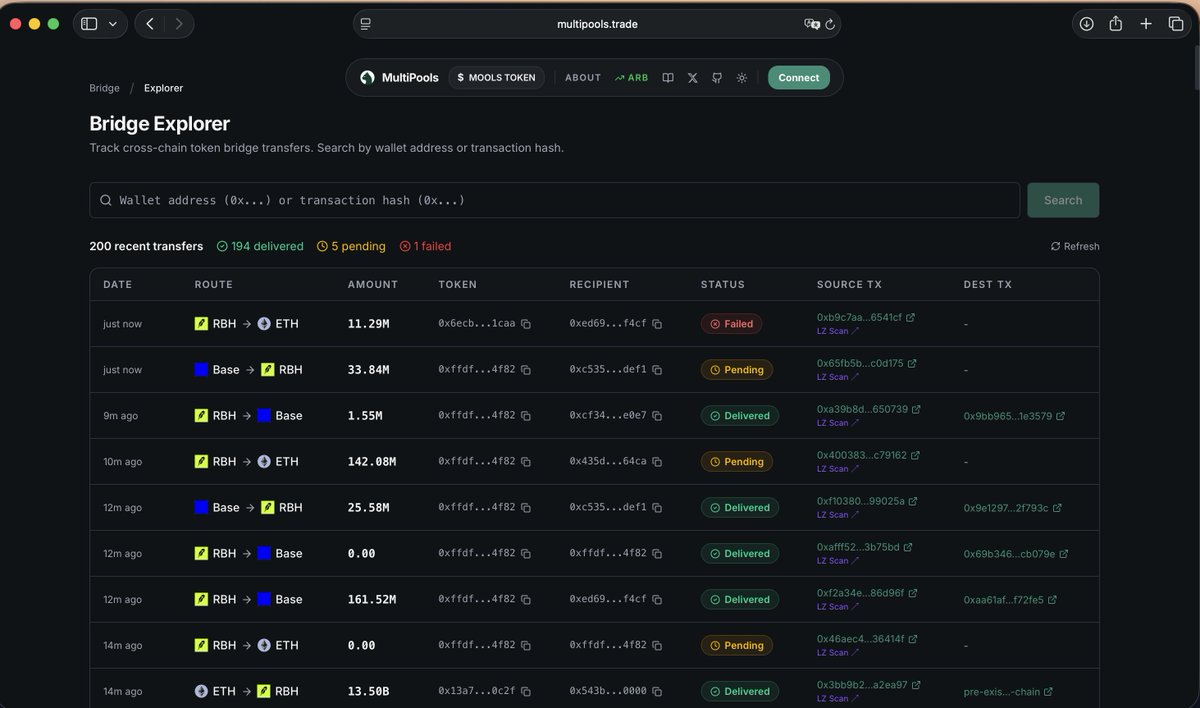
Task: Open destination tx 0xaa61af...f72fe5
Action: pos(1010,600)
